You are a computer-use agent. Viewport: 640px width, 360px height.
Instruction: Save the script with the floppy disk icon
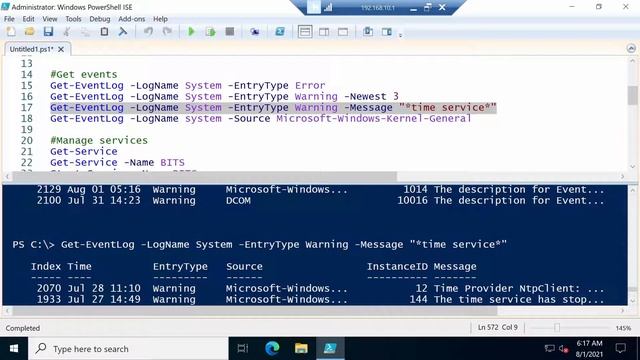click(x=48, y=32)
